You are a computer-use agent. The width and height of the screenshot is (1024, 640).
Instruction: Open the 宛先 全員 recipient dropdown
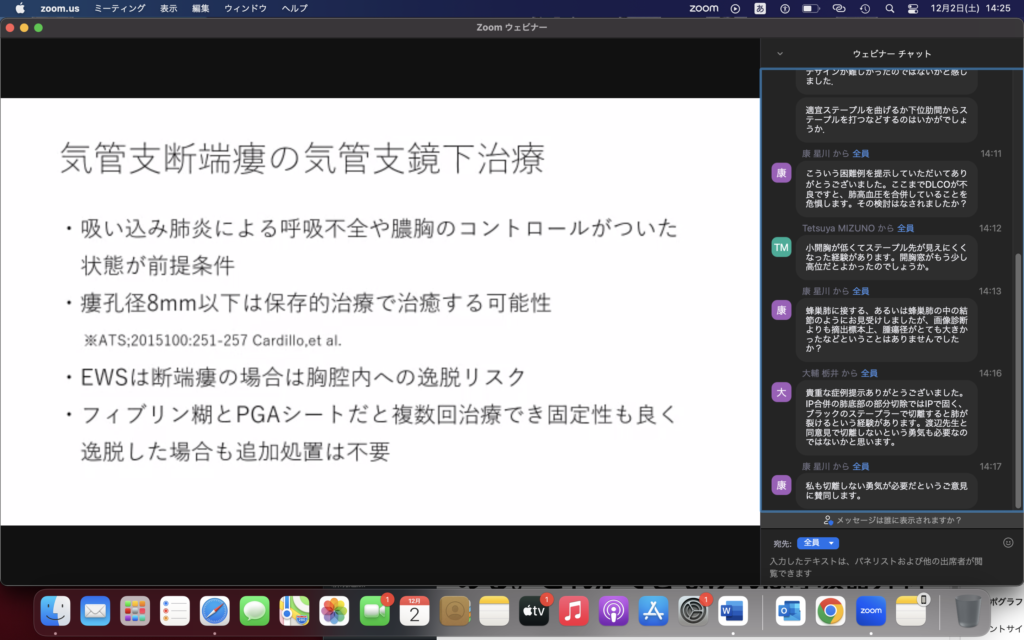(x=817, y=543)
